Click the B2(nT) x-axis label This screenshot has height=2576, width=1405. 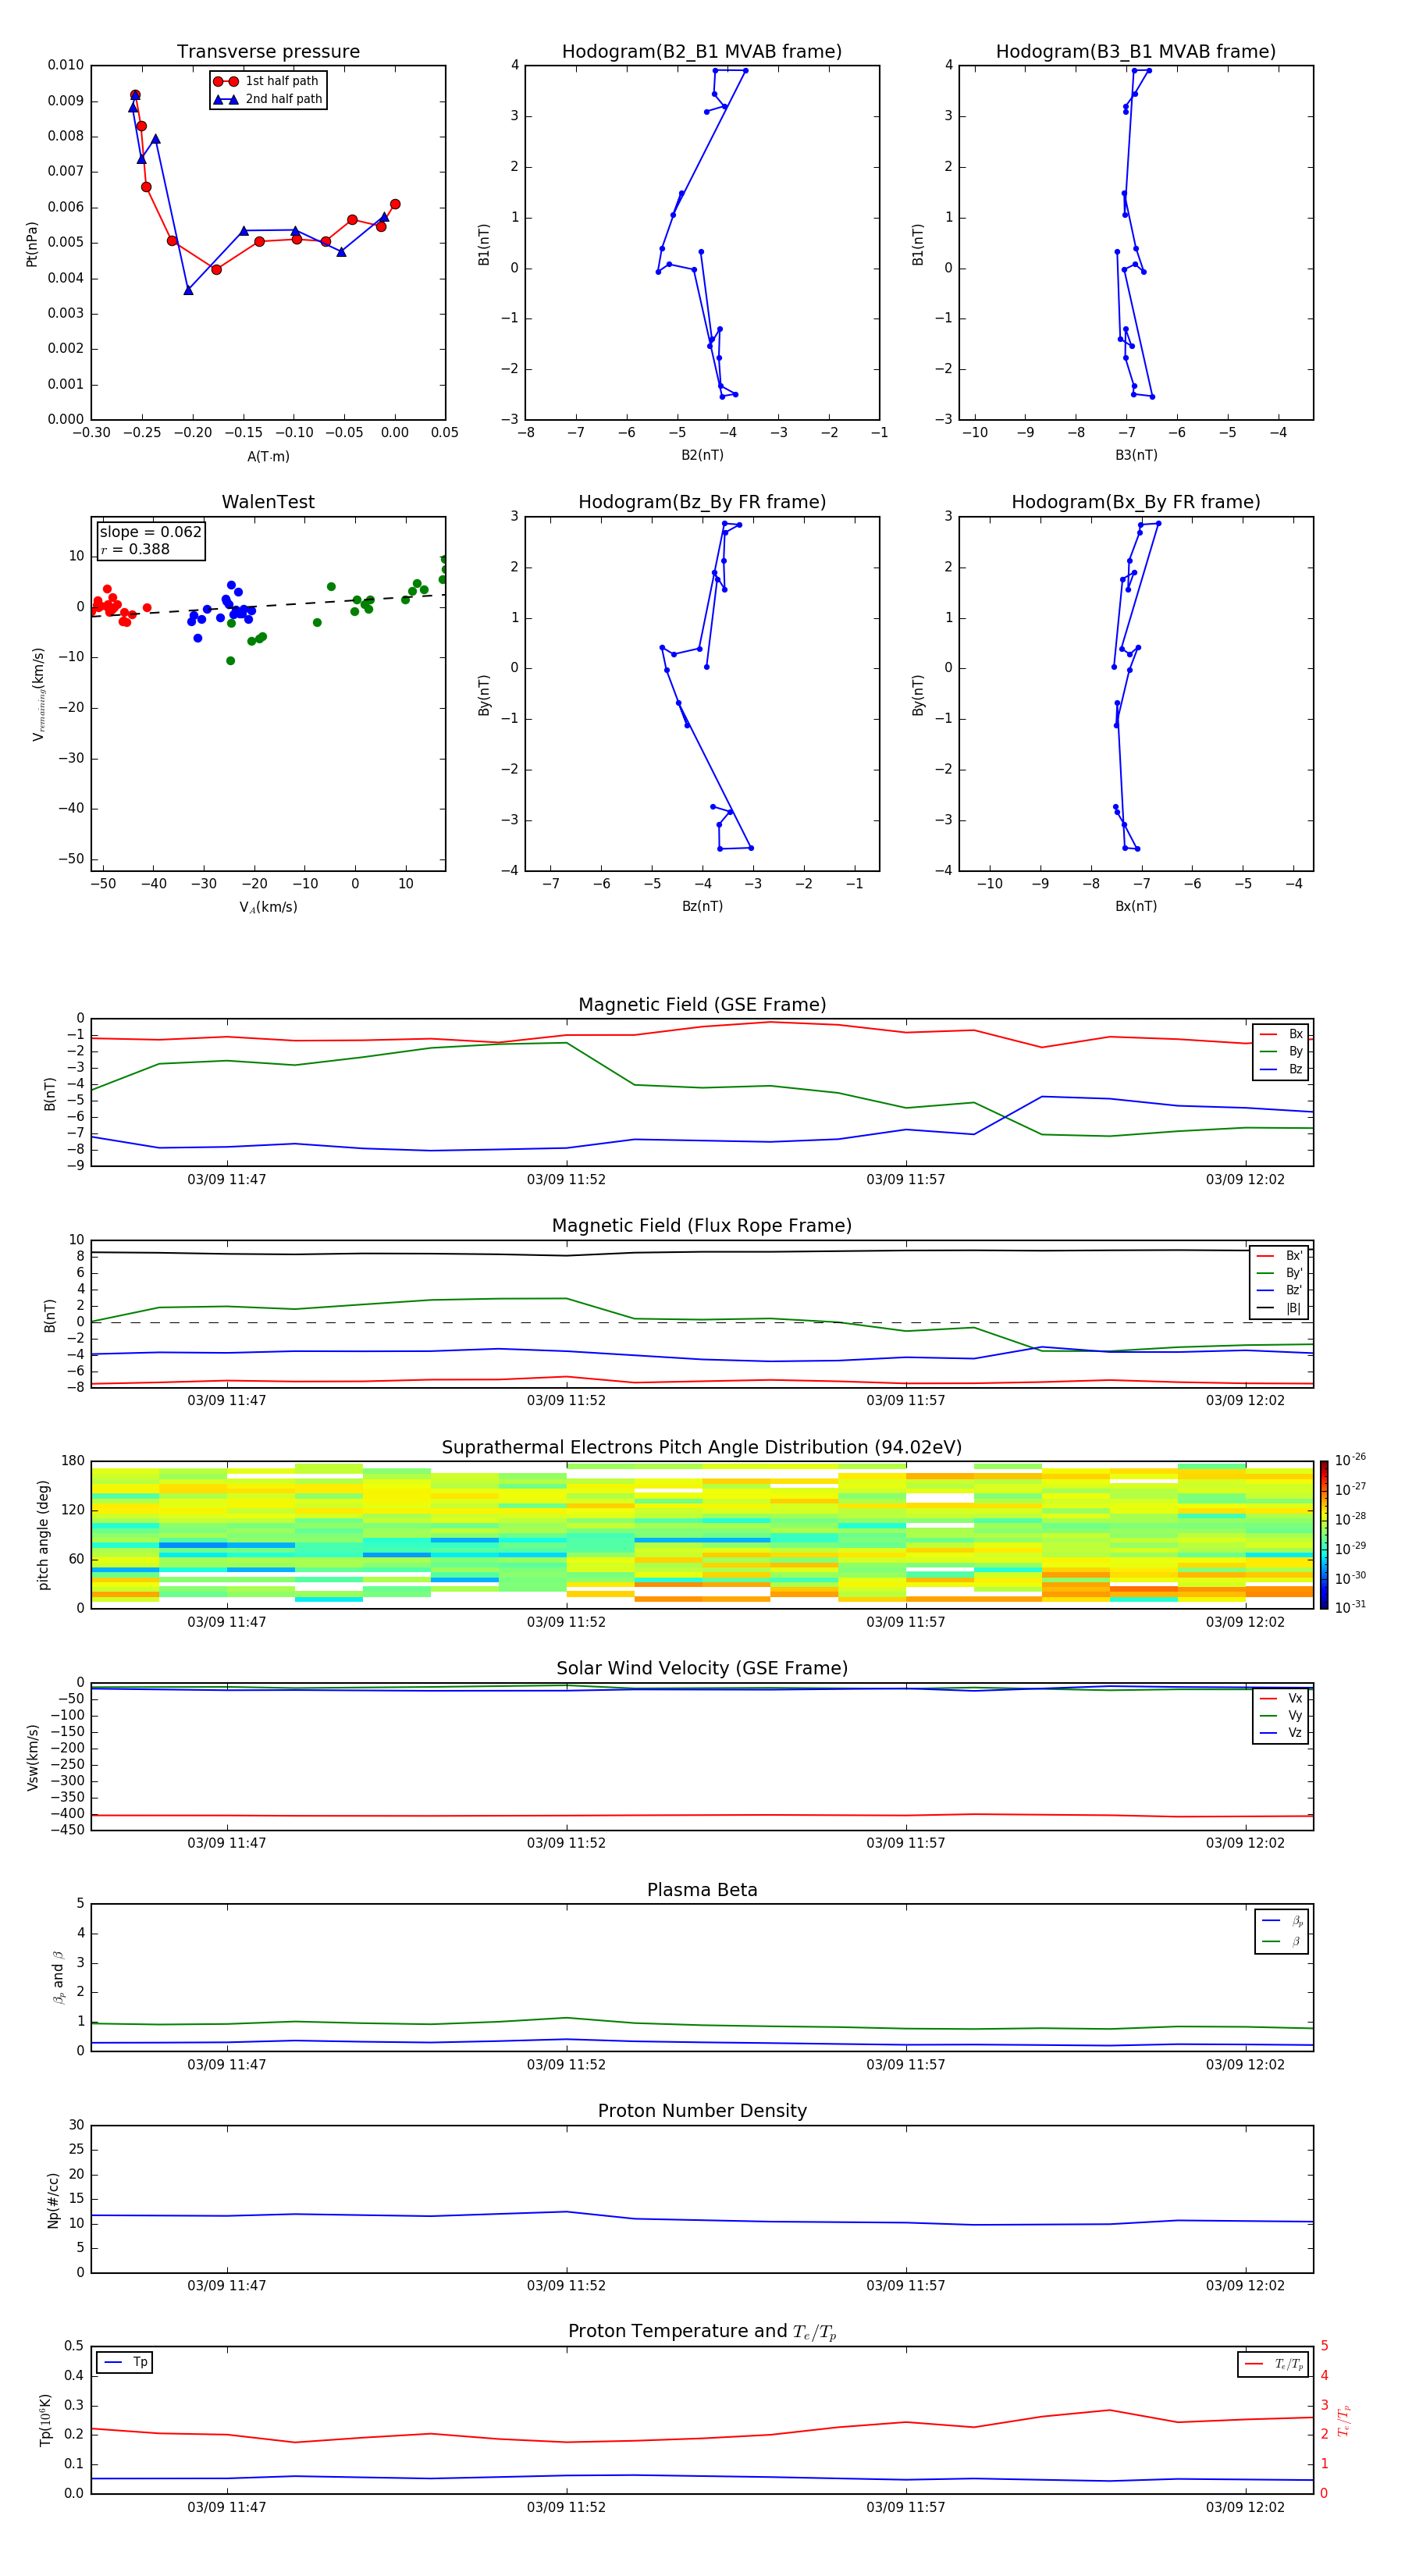tap(702, 455)
